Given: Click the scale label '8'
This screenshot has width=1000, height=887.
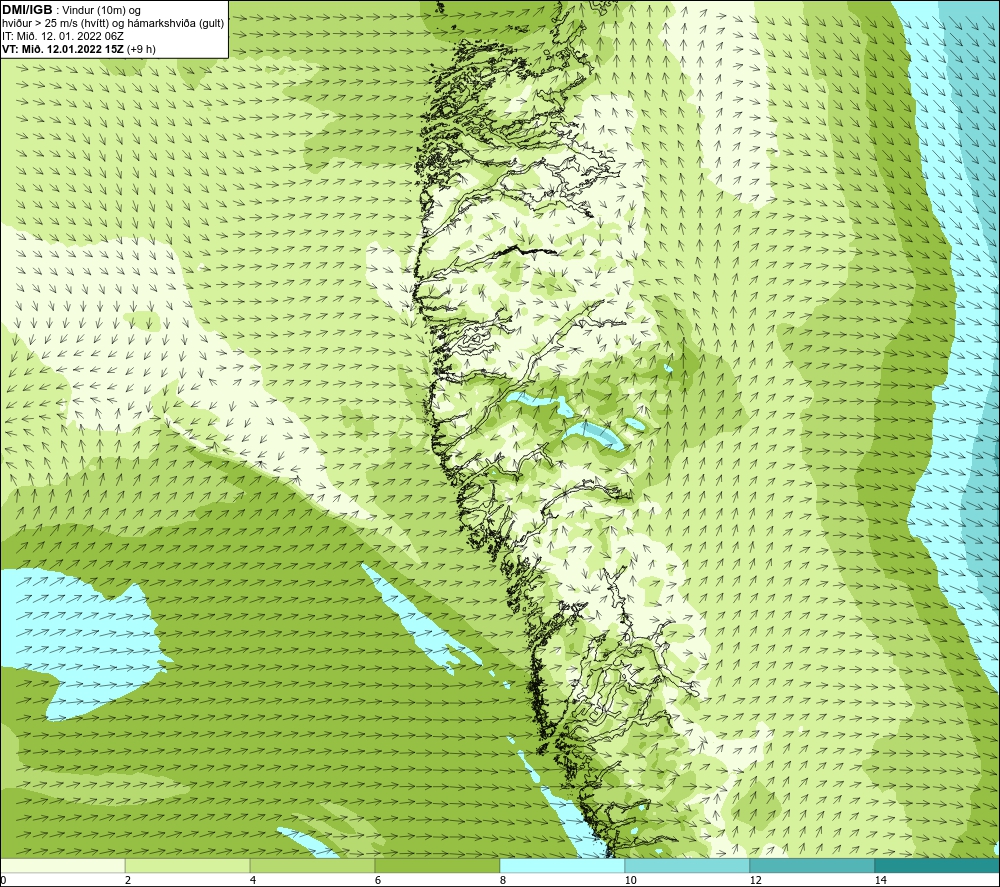Looking at the screenshot, I should (x=503, y=881).
